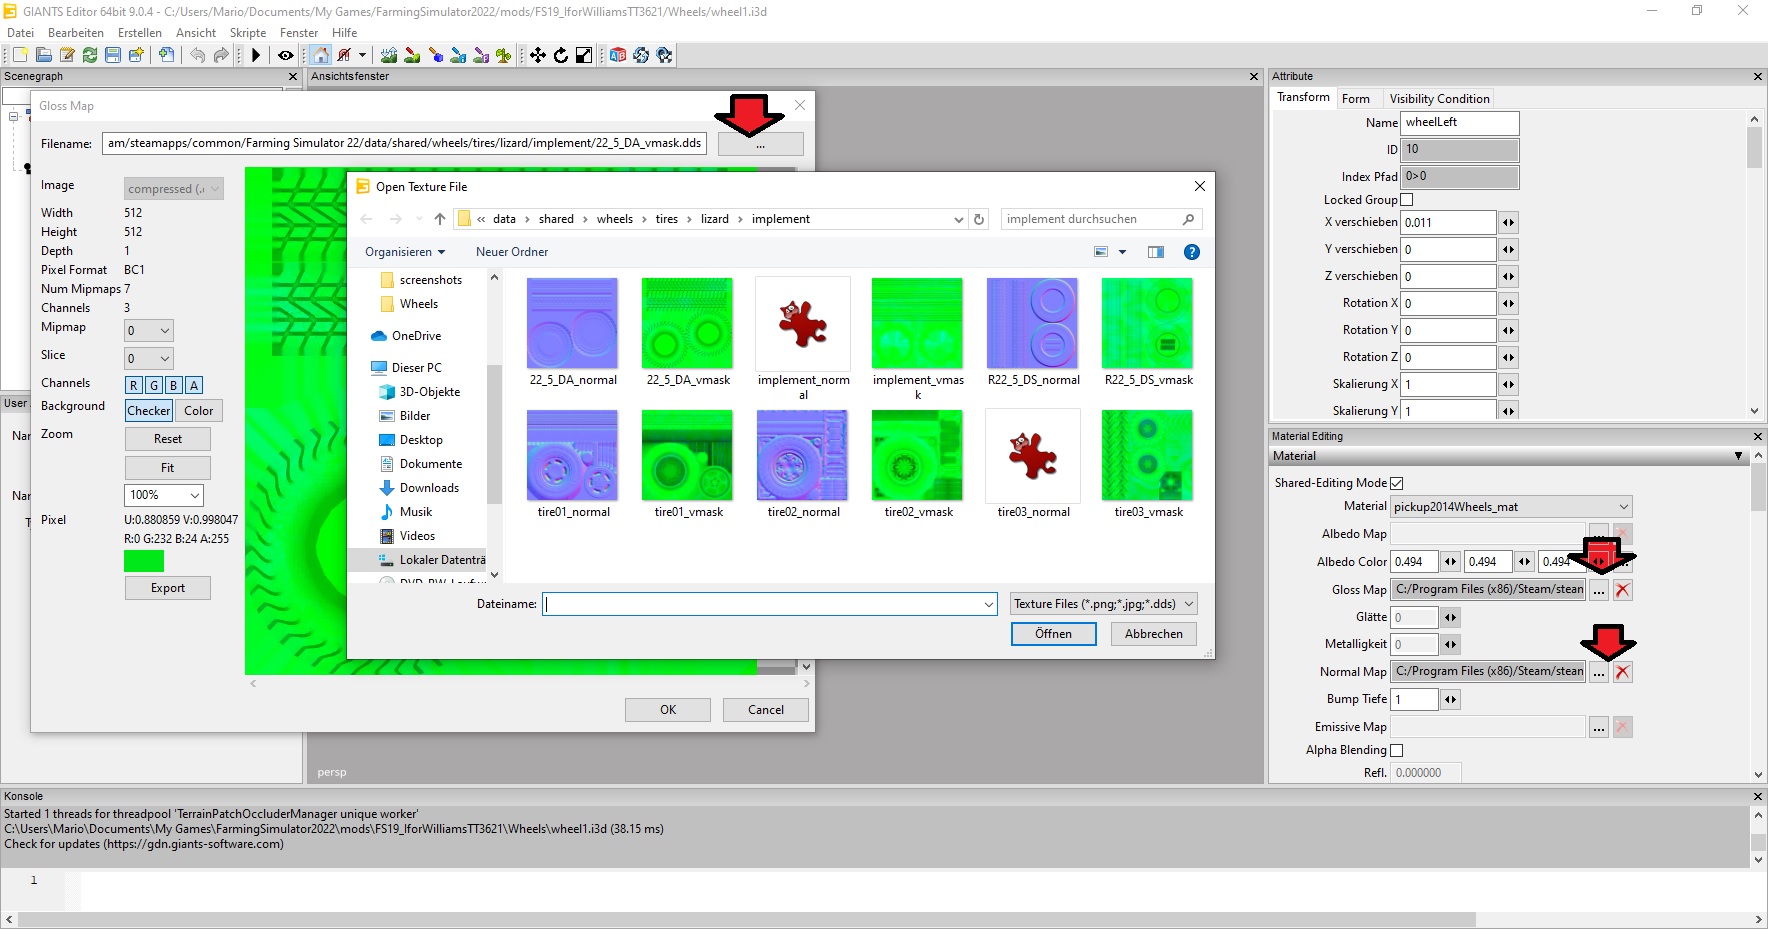Close the Scenegraph panel
This screenshot has height=929, width=1768.
coord(293,76)
